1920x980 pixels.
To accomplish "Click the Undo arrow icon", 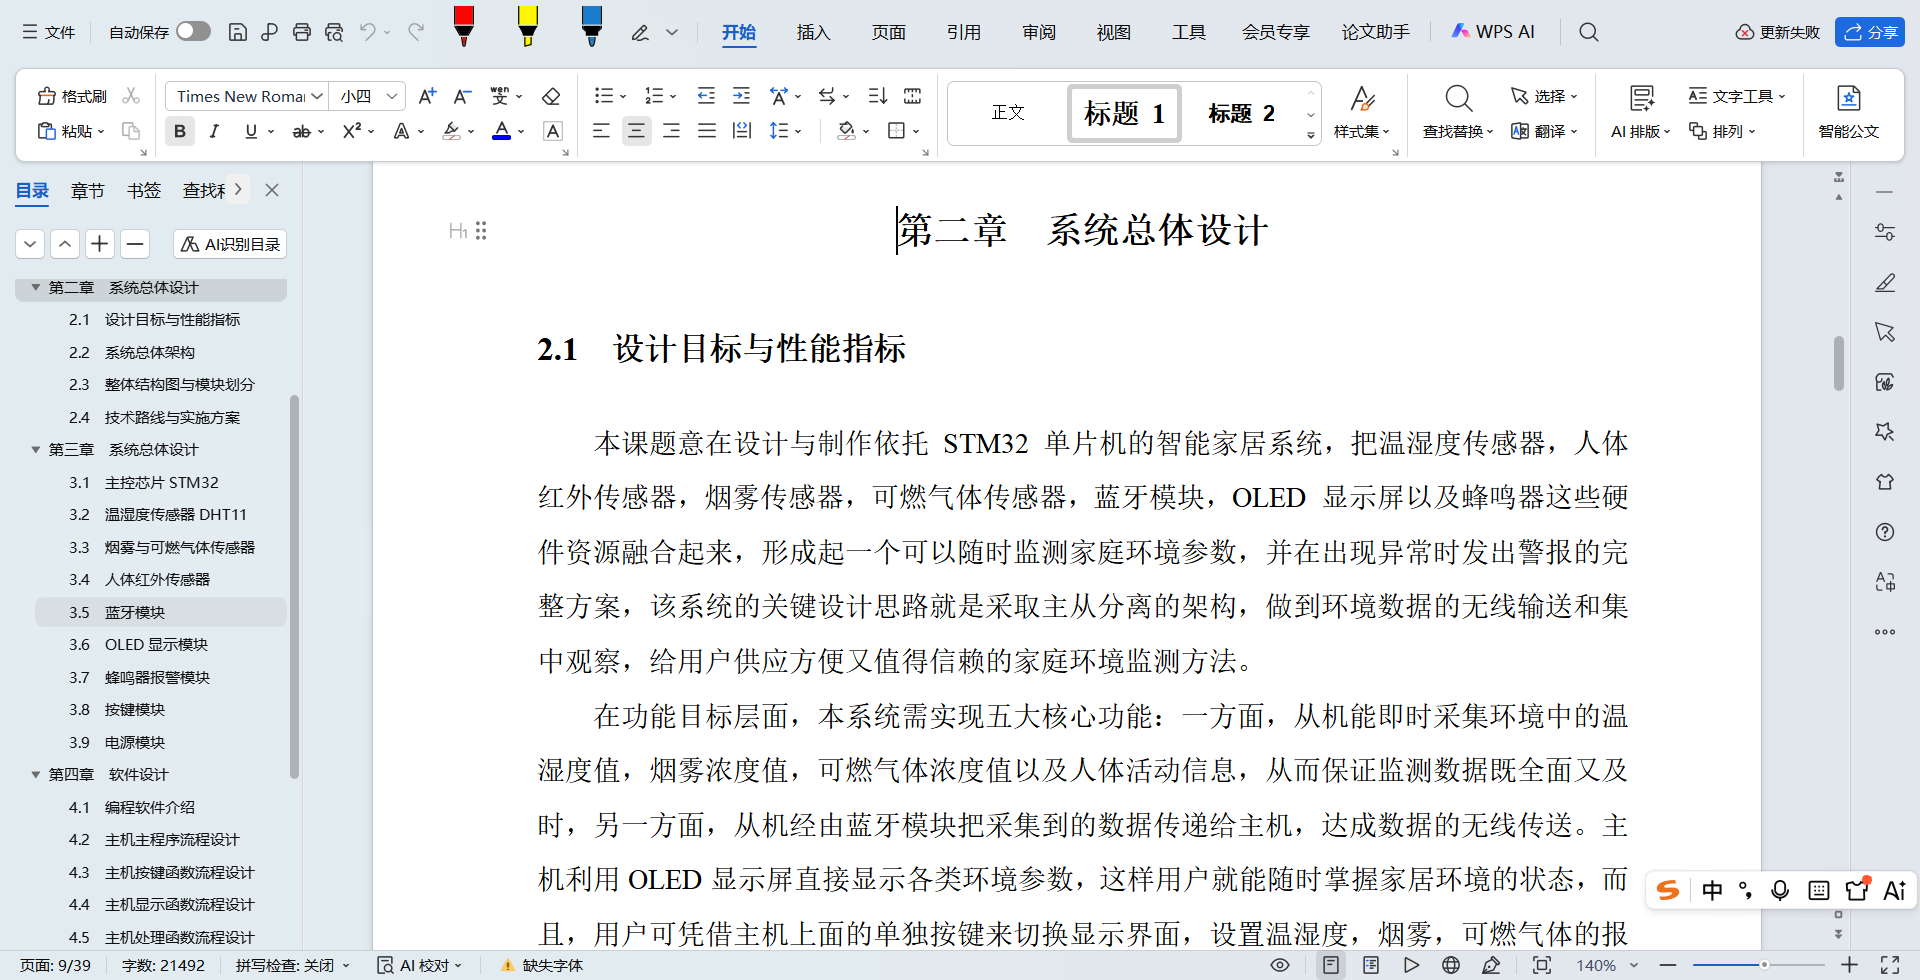I will click(x=368, y=32).
